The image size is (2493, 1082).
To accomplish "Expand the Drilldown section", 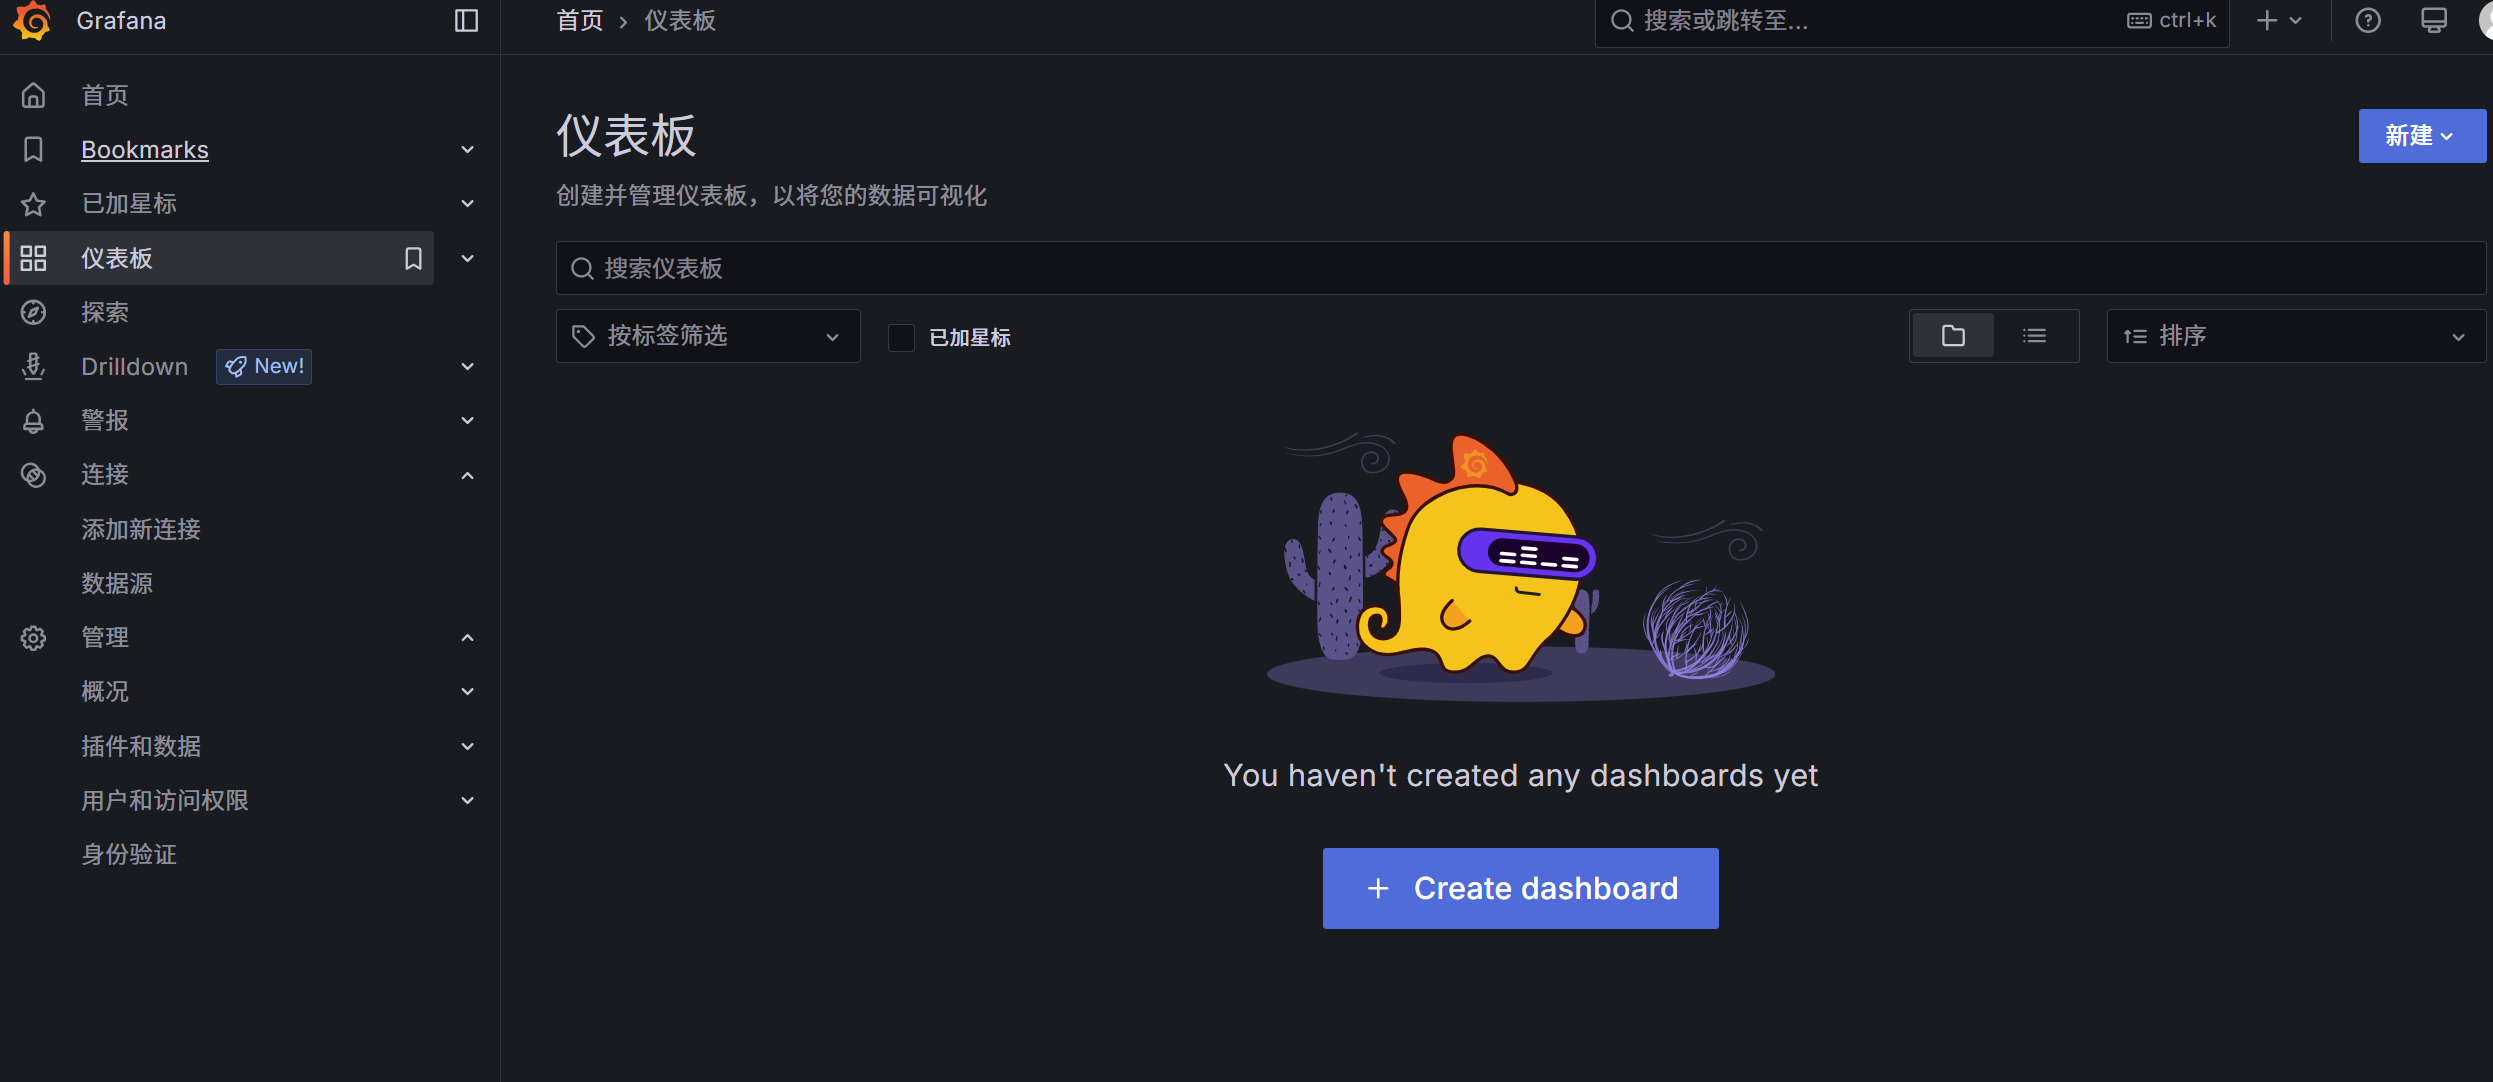I will coord(467,366).
